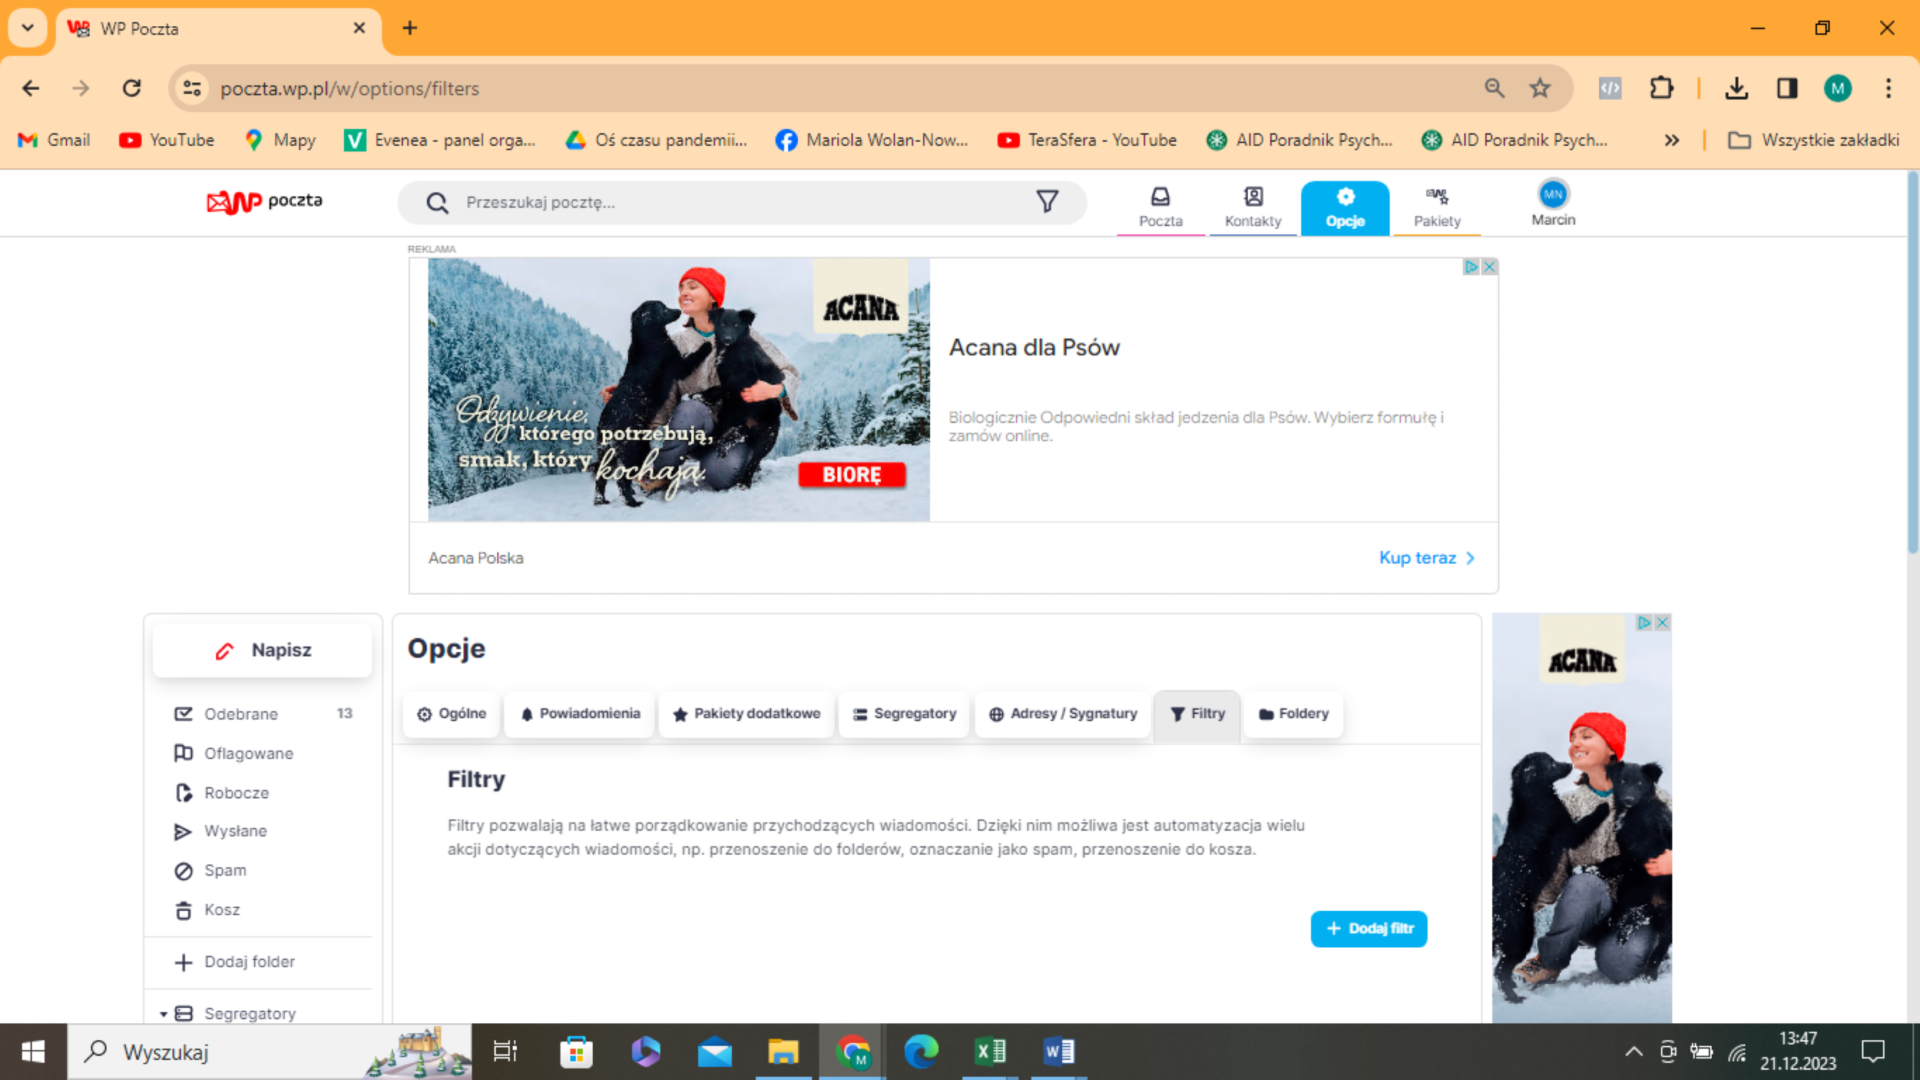Open the Opcje settings section
Viewport: 1920px width, 1080px height.
tap(1345, 207)
